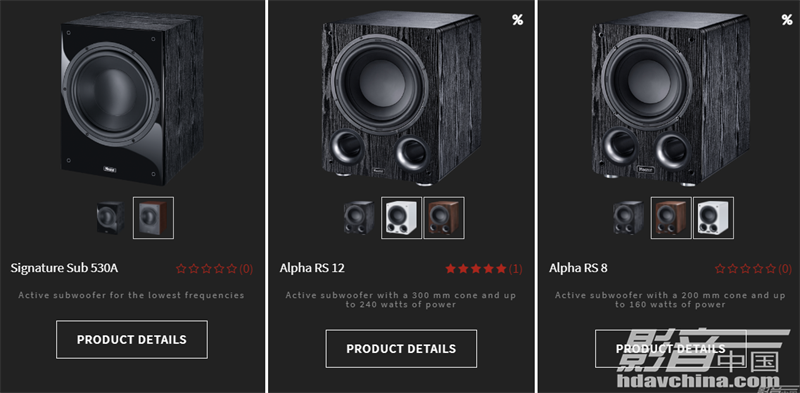
Task: Click percent discount badge on Alpha RS 12
Action: pos(517,20)
